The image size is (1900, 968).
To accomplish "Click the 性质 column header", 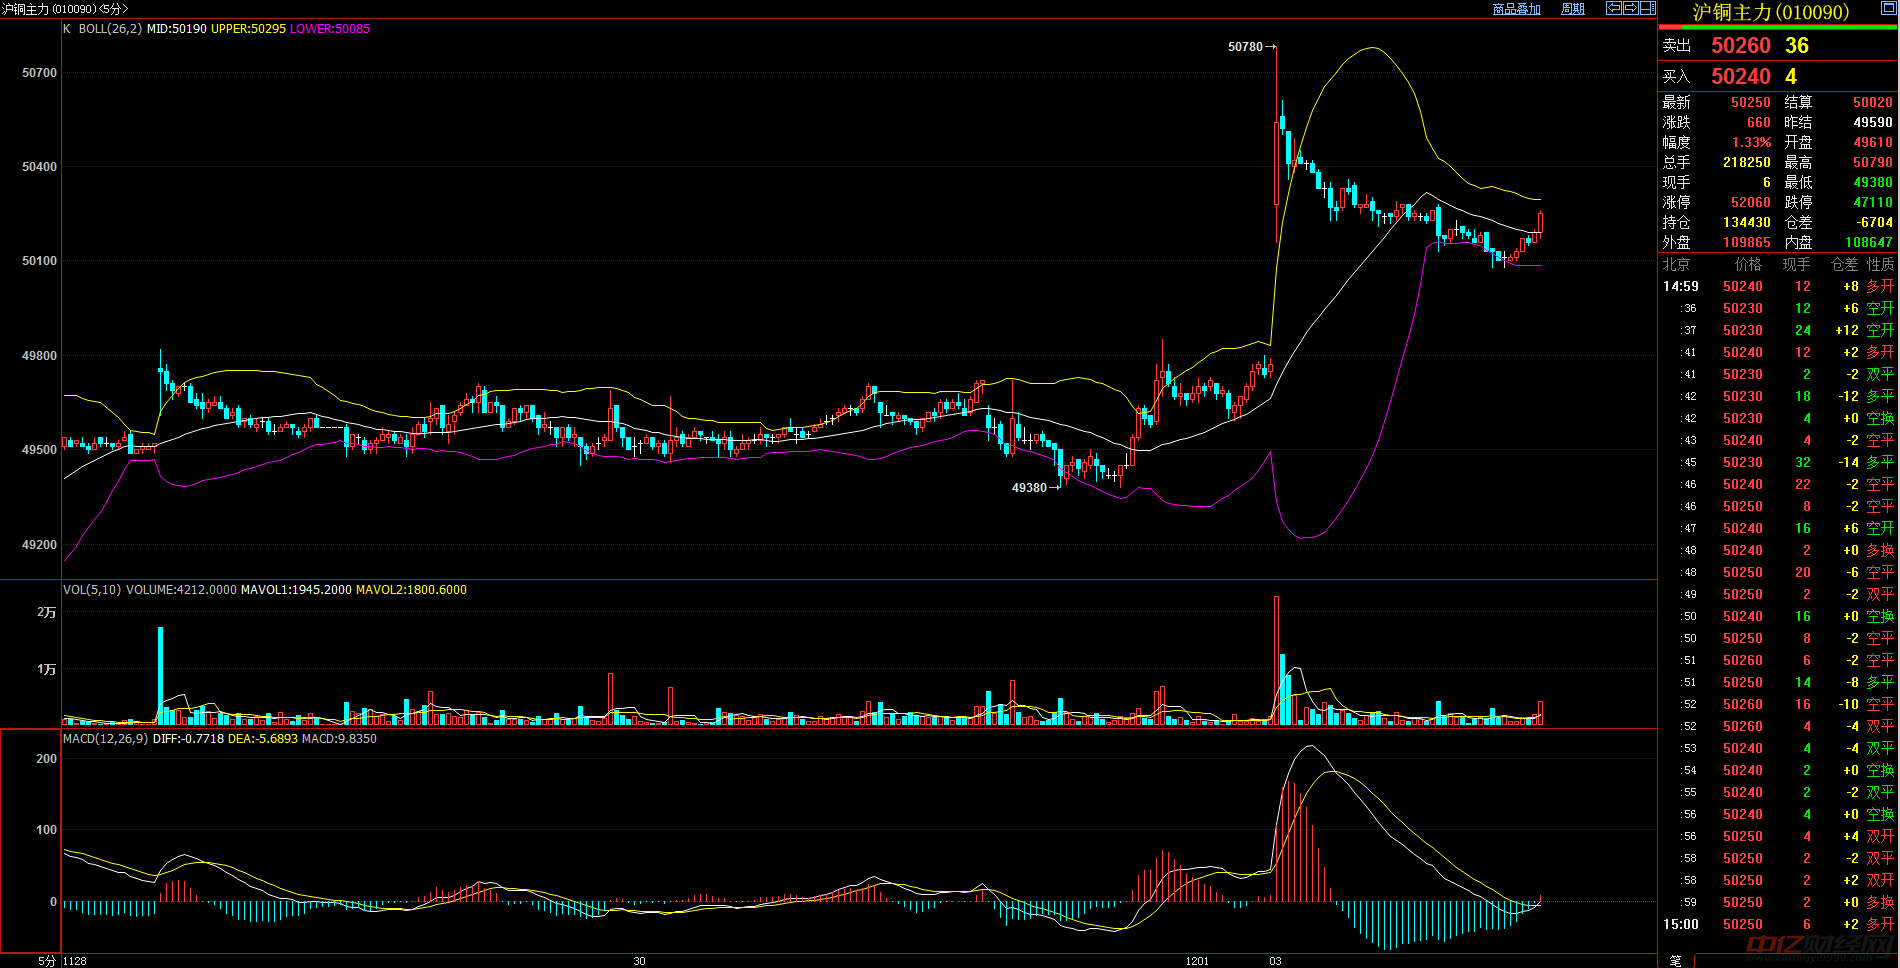I will pyautogui.click(x=1880, y=265).
